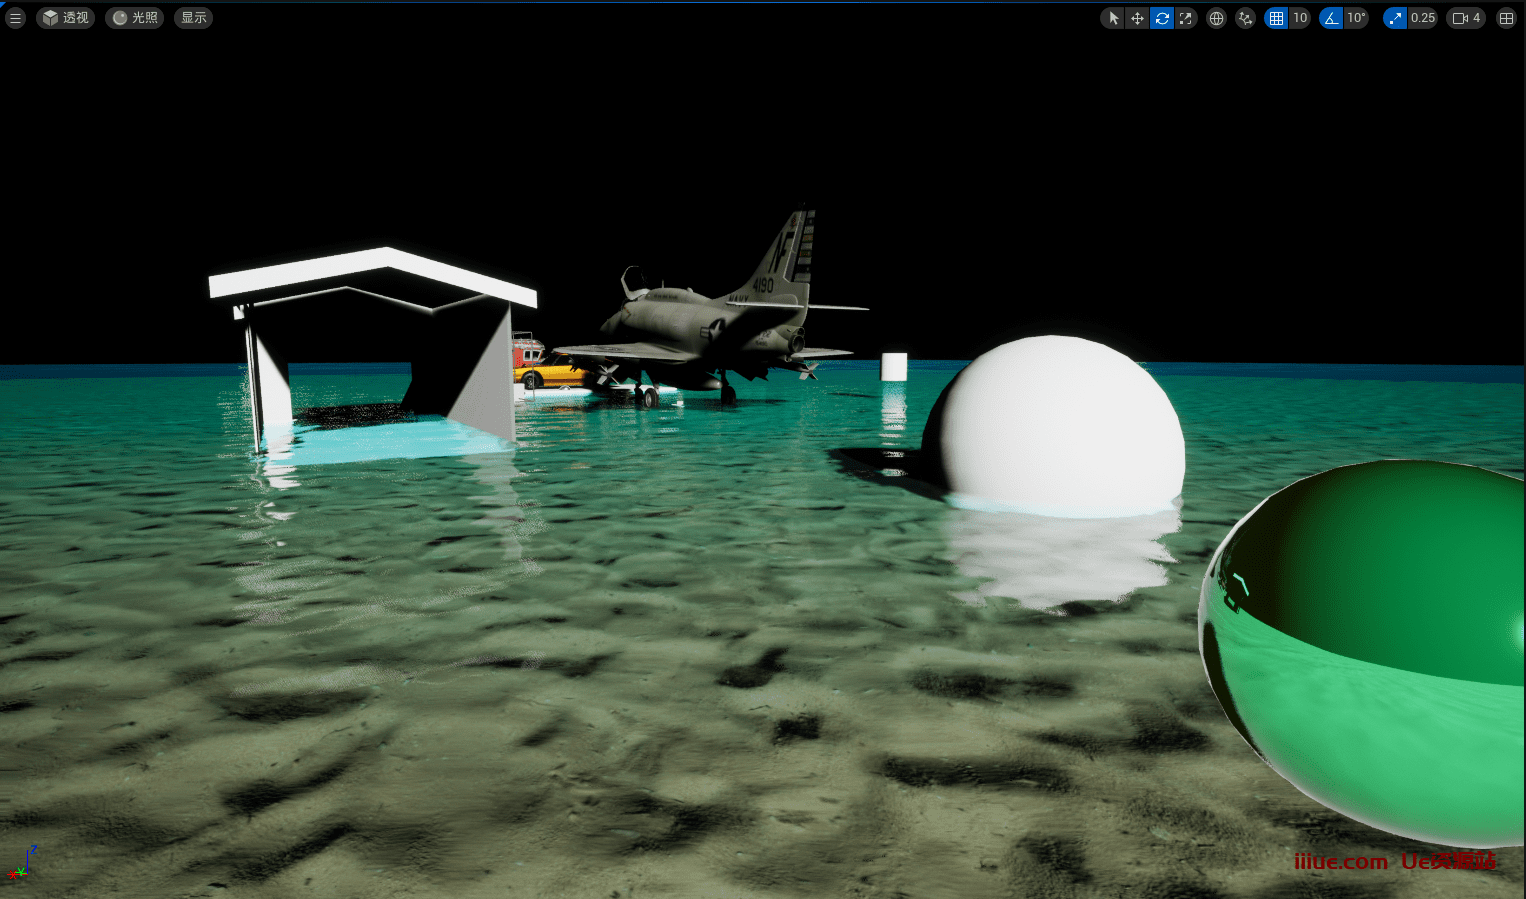This screenshot has width=1526, height=899.
Task: Click the iiiue.com watermark link
Action: point(1341,862)
